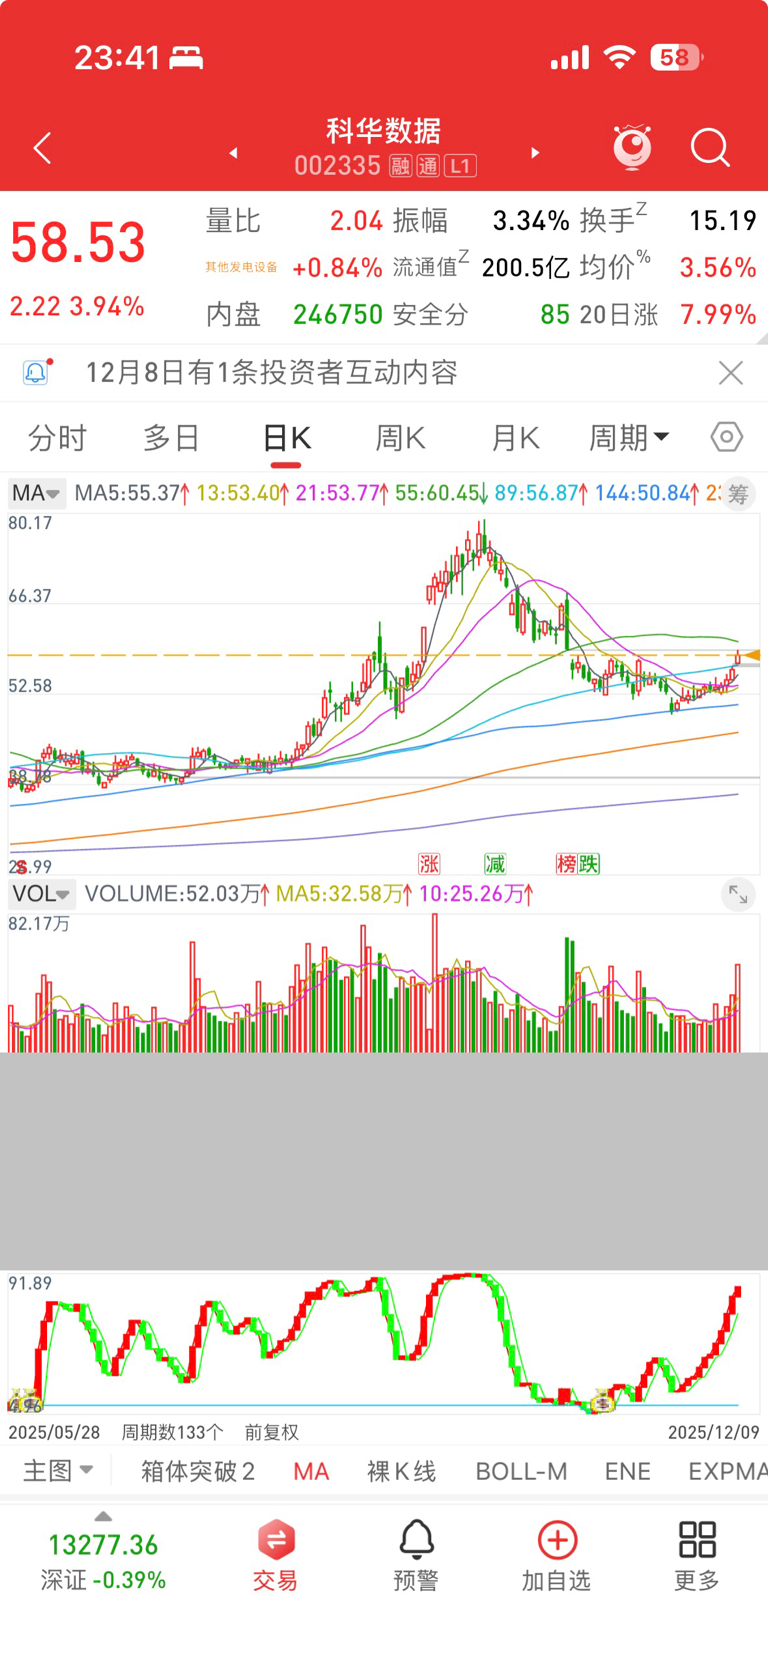The height and width of the screenshot is (1665, 769).
Task: Tap 振幅 value 3.34%
Action: pyautogui.click(x=531, y=221)
